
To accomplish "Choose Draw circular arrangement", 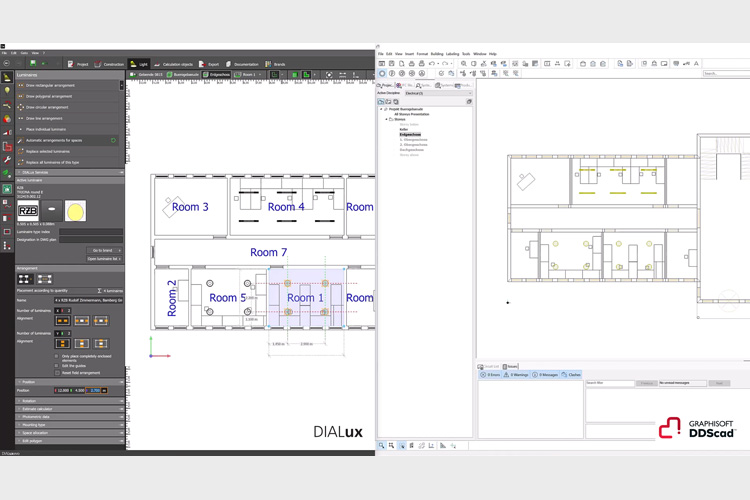I will click(x=68, y=107).
